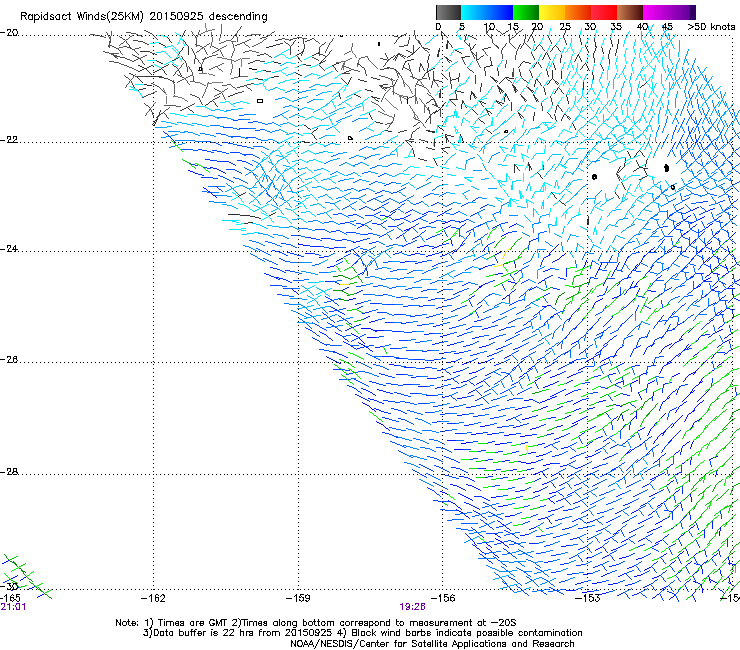Image resolution: width=740 pixels, height=650 pixels.
Task: Click the note line '3)Data buffer is 22 hrs'
Action: tap(362, 633)
